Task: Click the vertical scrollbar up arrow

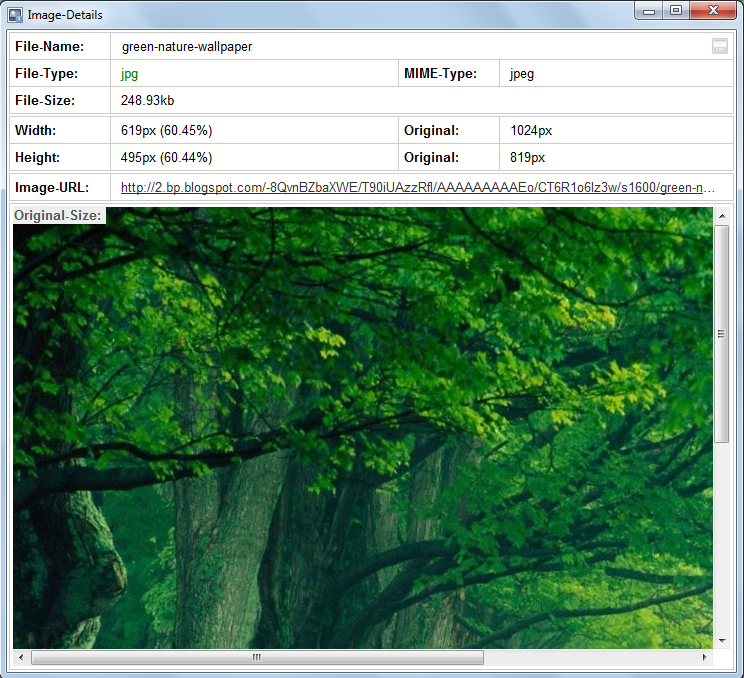Action: click(x=722, y=216)
